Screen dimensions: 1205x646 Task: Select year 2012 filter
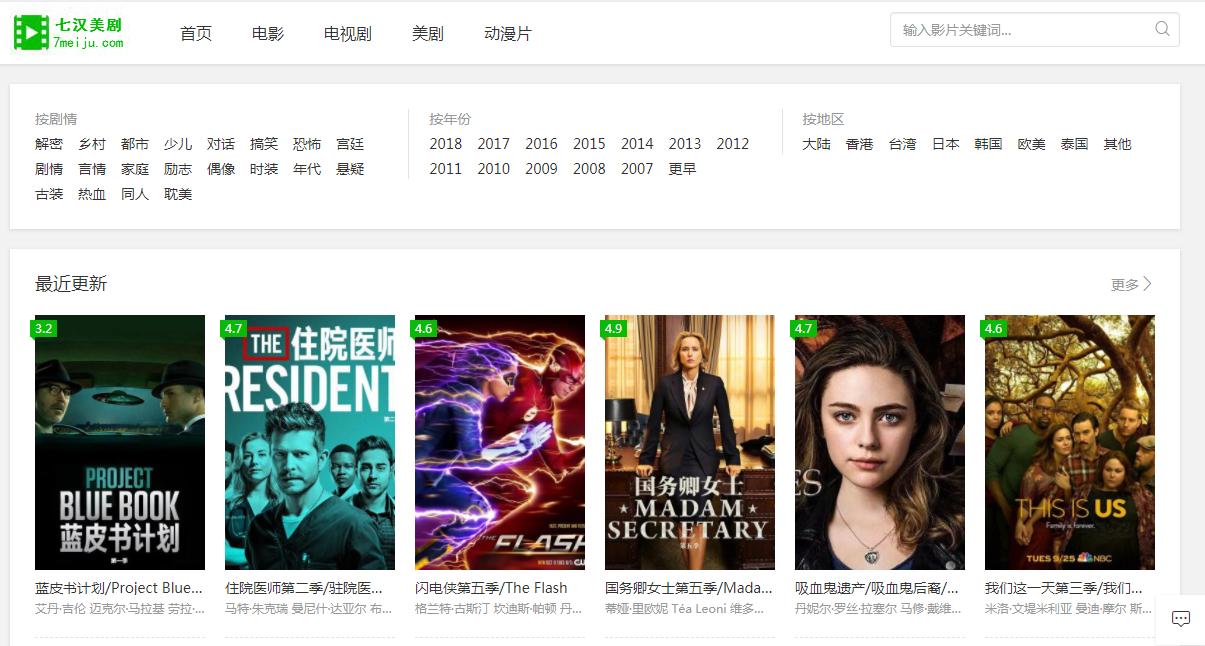(x=733, y=144)
